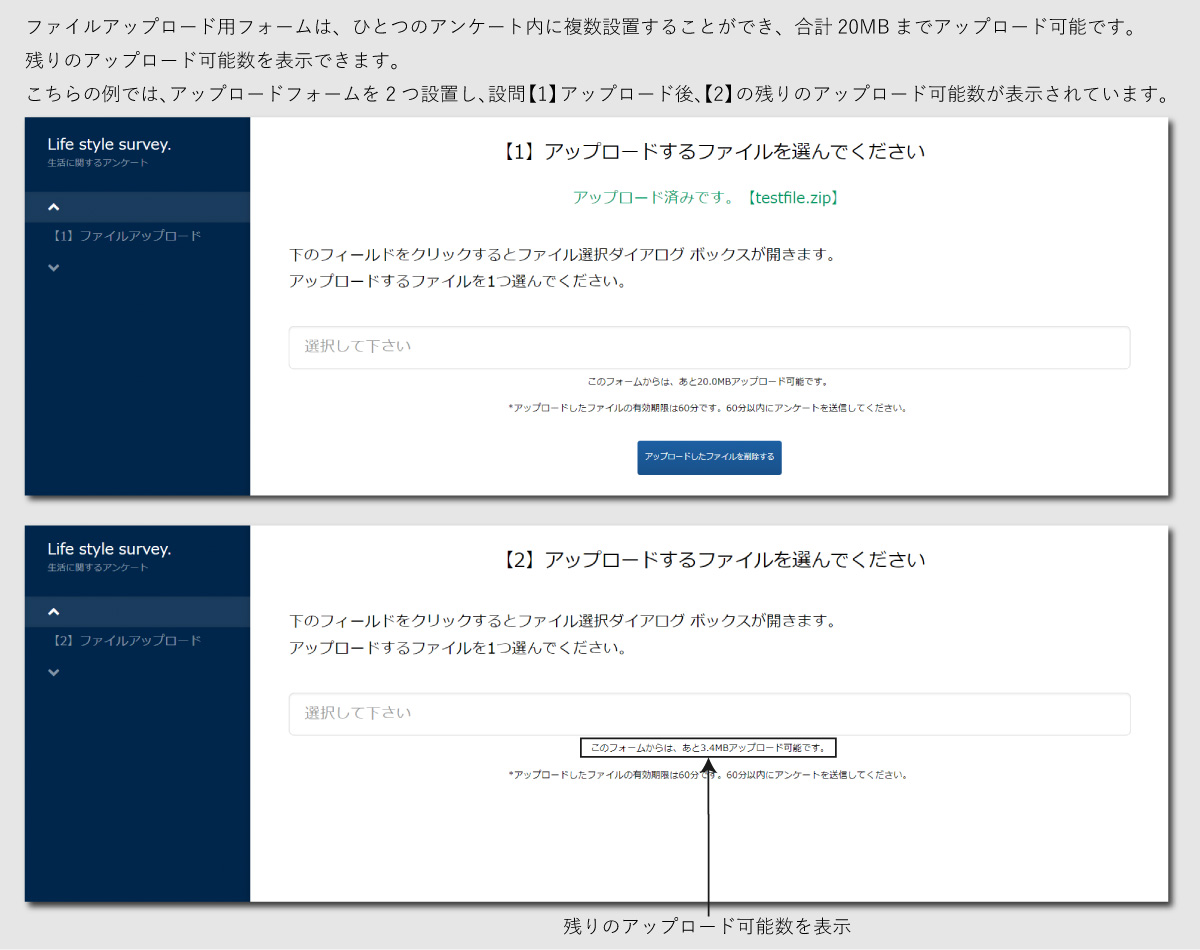Select the 【1】ファイルアップロード sidebar item
The image size is (1200, 950).
coord(125,236)
